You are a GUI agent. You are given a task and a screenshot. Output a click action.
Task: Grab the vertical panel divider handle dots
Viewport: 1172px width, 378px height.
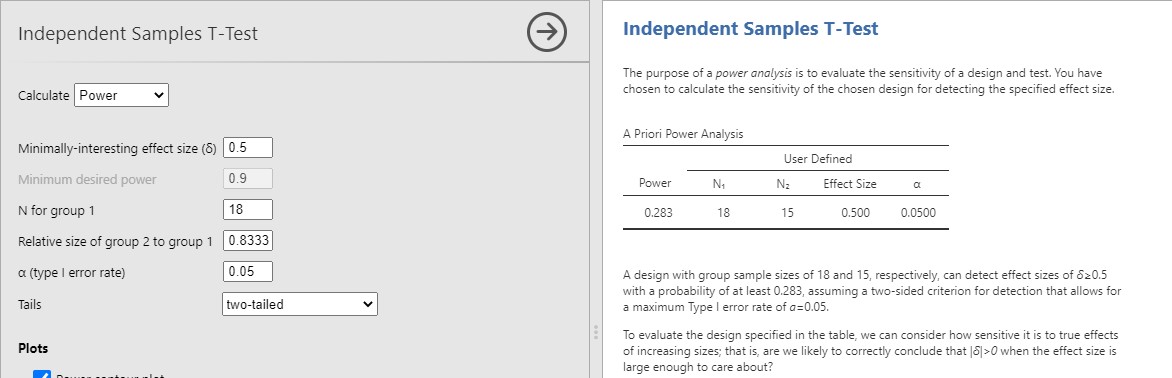(596, 332)
